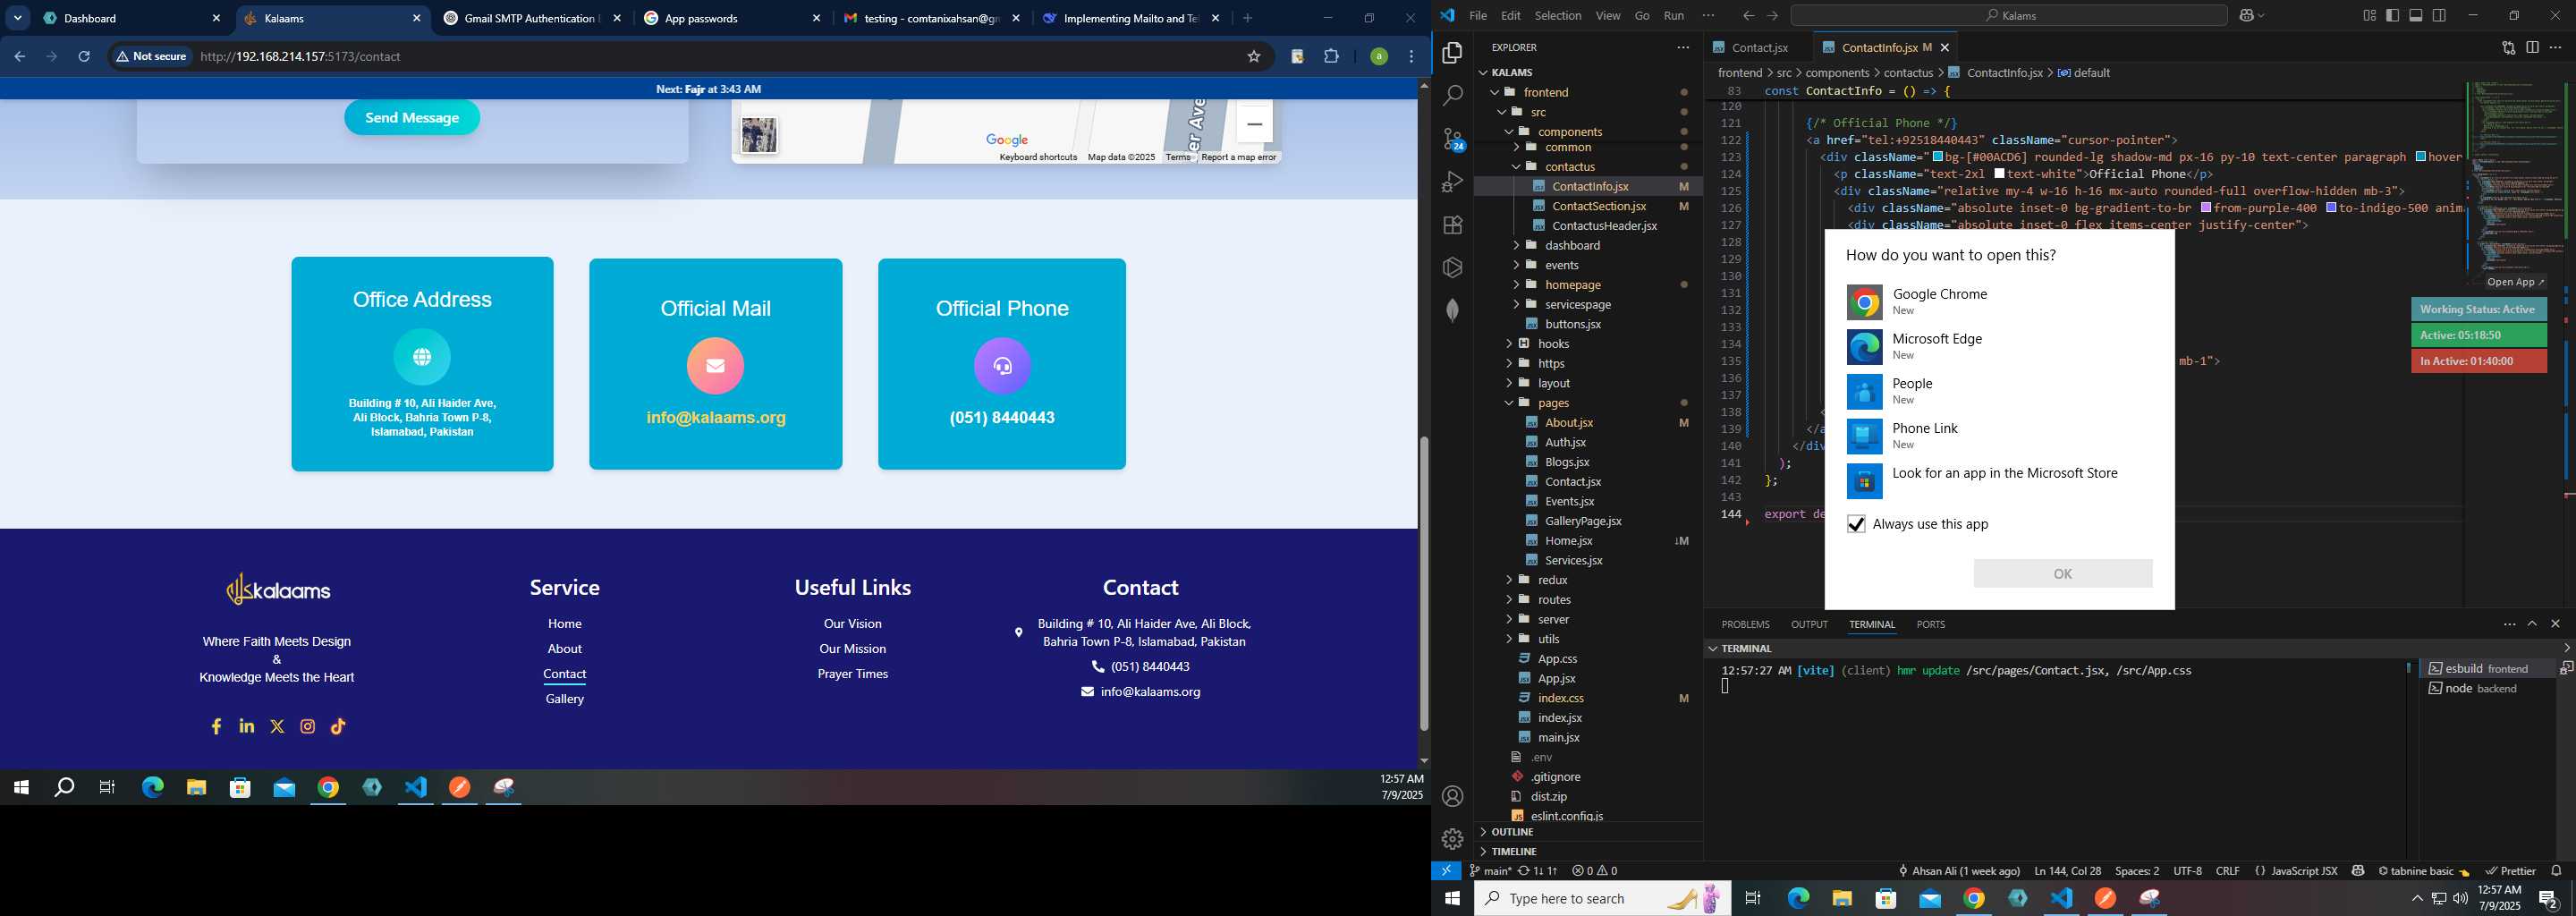
Task: Click the Prayer Times footer link
Action: (852, 674)
